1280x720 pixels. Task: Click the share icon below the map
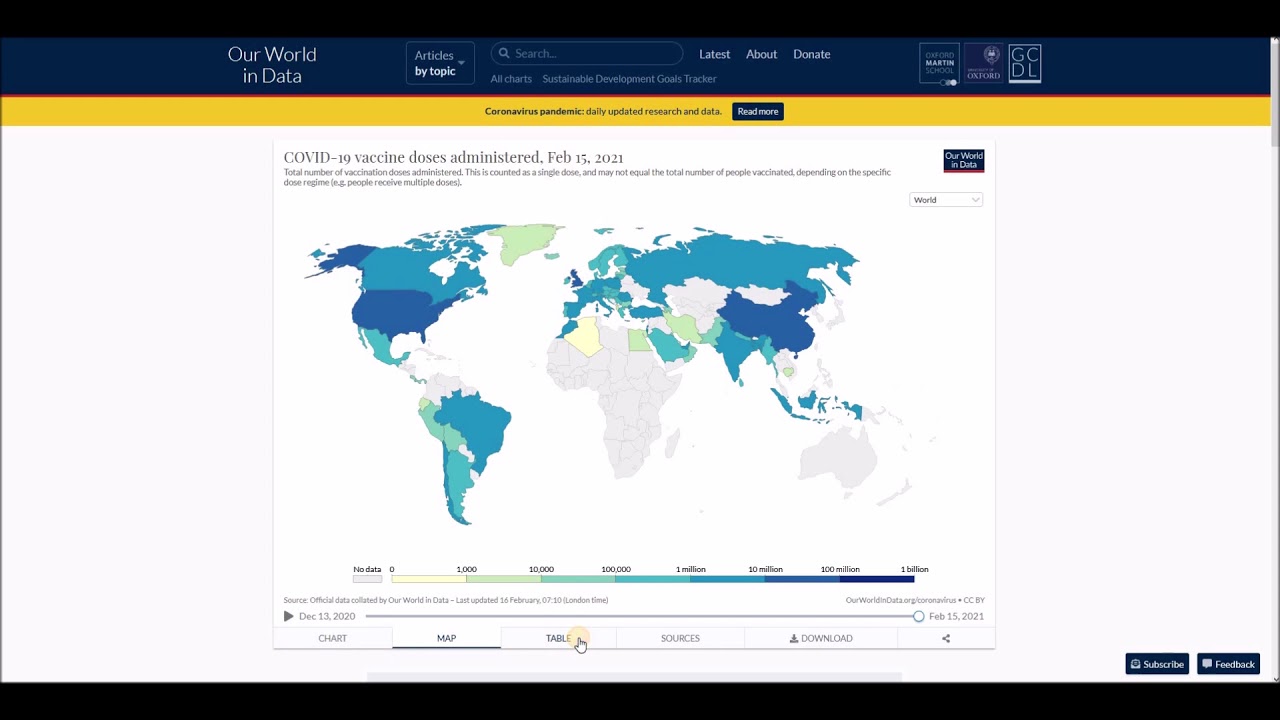click(x=946, y=638)
